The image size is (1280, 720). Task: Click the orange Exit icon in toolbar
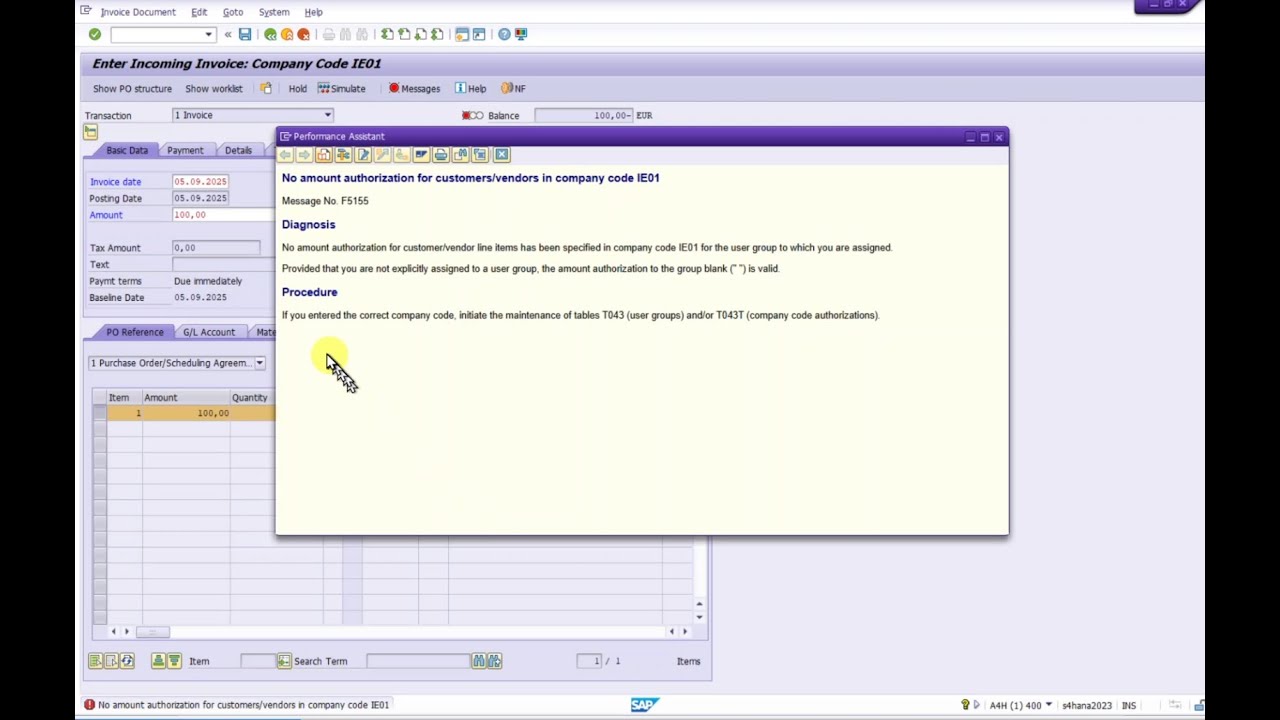[x=287, y=34]
